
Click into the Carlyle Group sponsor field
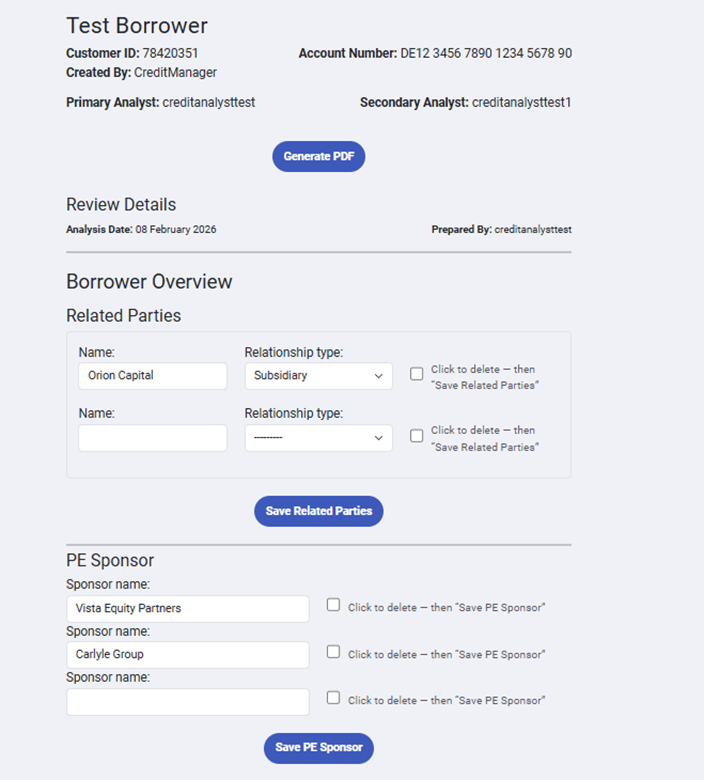(187, 655)
